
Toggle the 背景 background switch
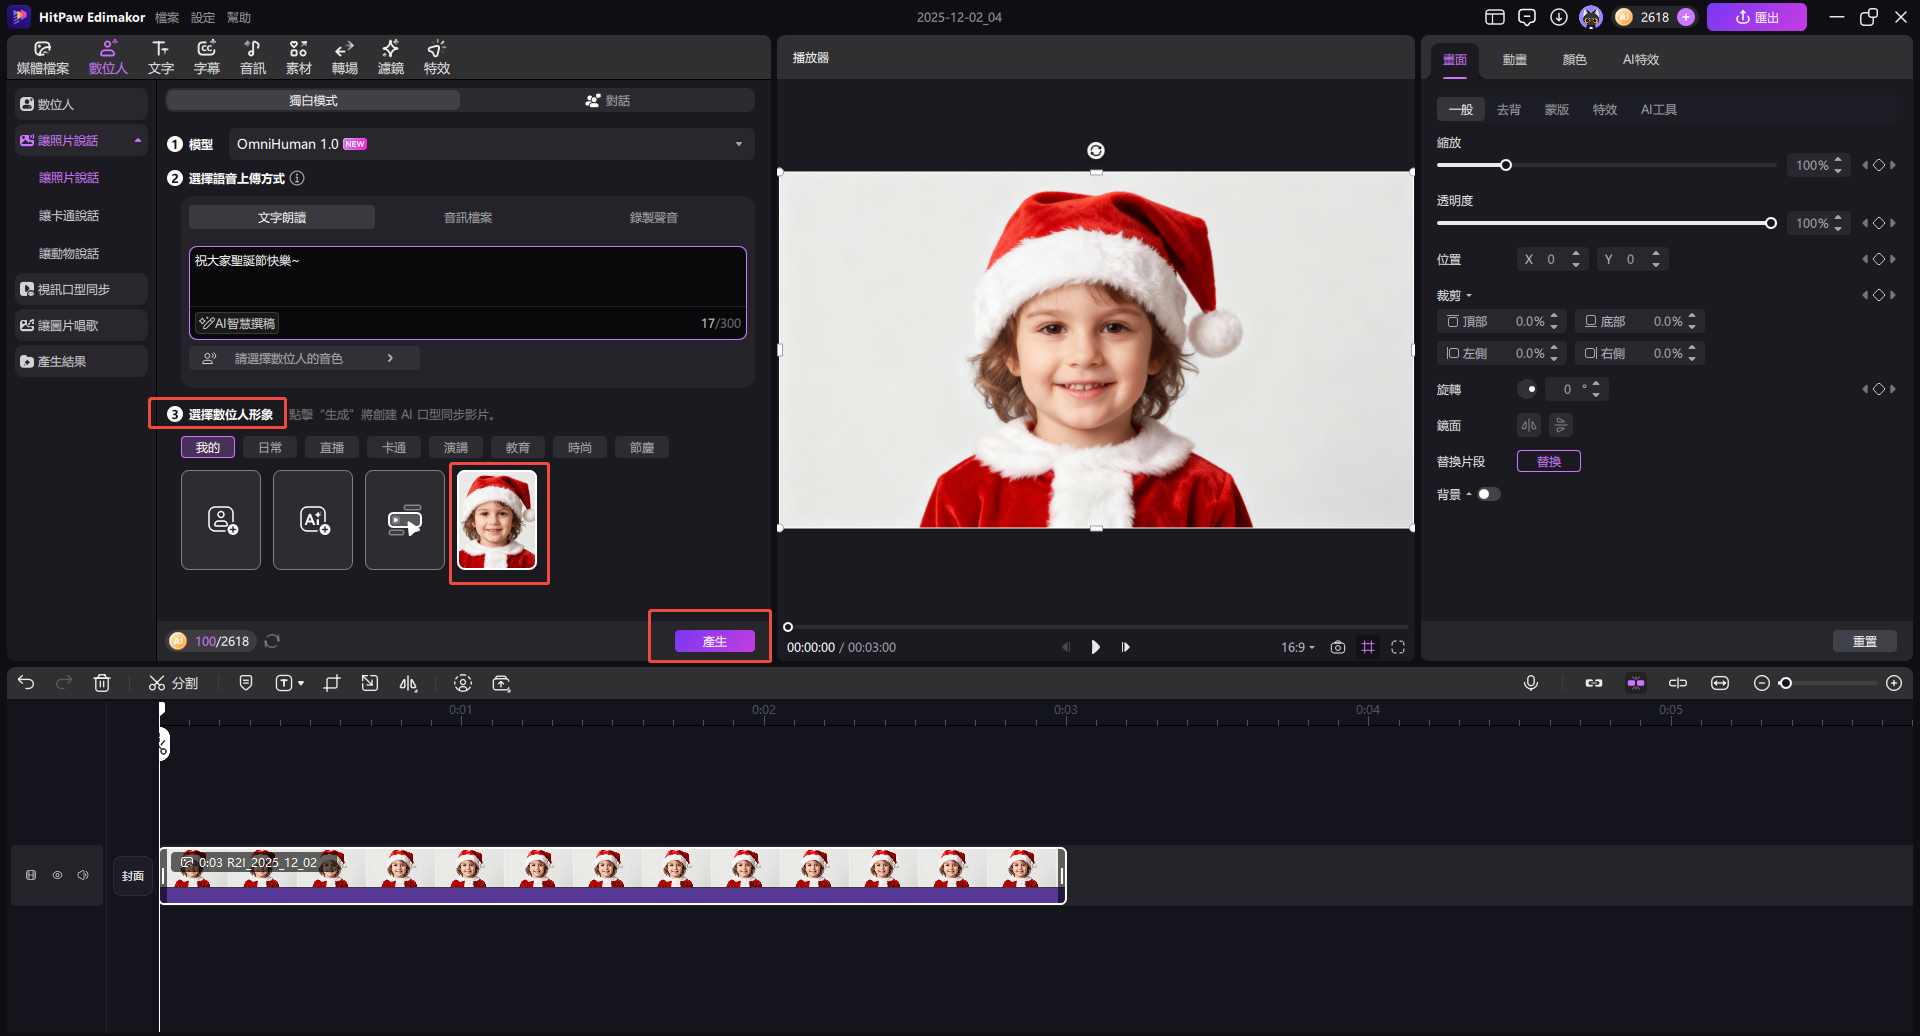coord(1488,494)
